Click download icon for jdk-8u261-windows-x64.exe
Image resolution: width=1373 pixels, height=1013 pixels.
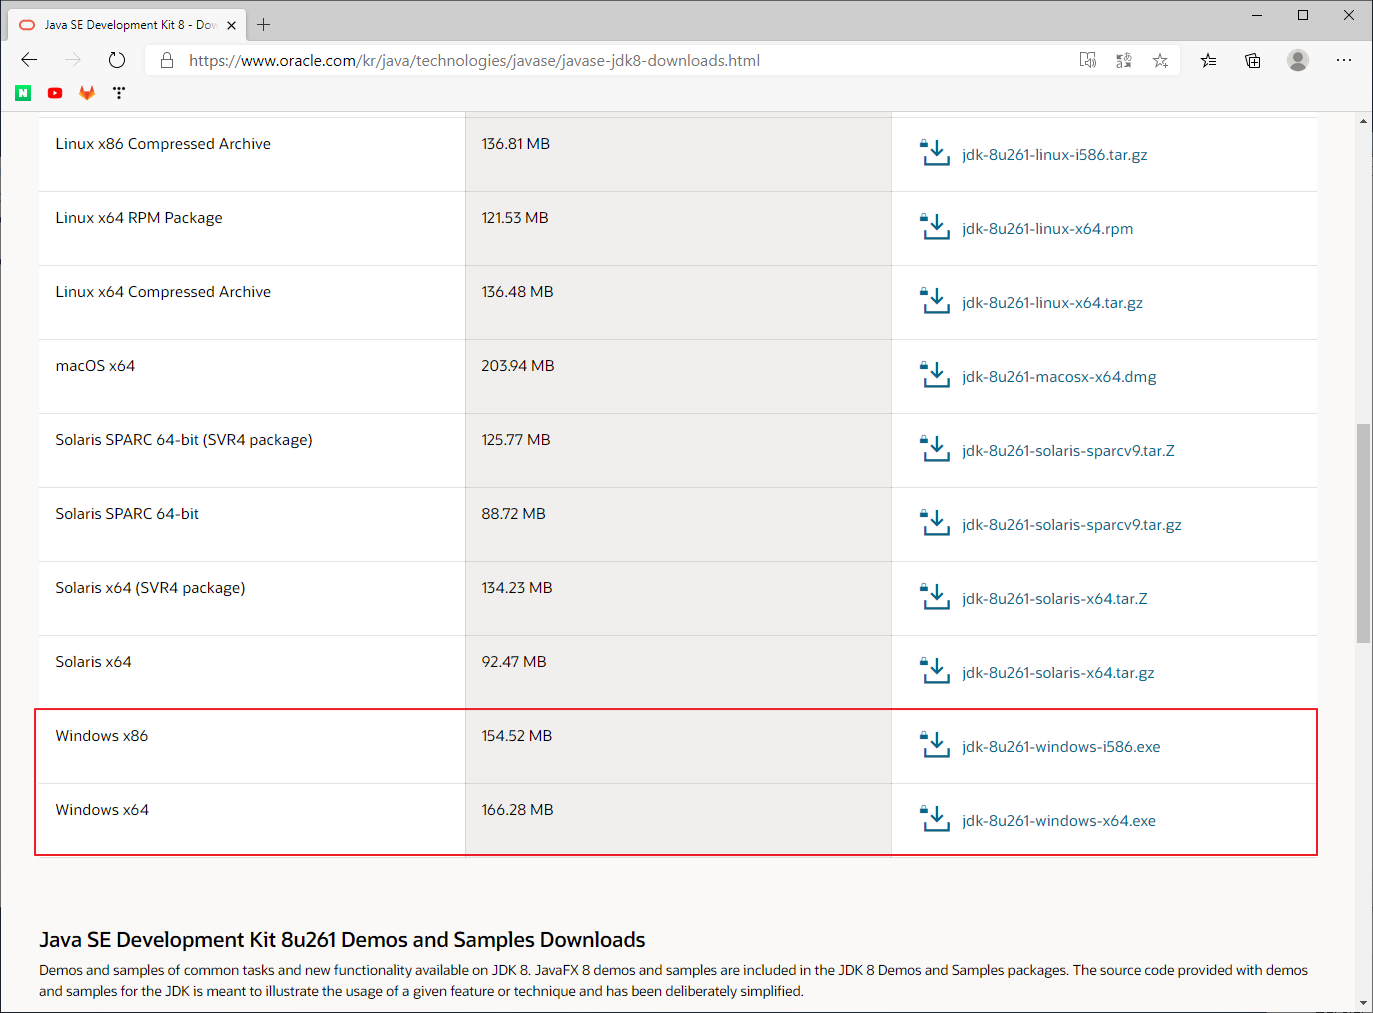(x=934, y=819)
